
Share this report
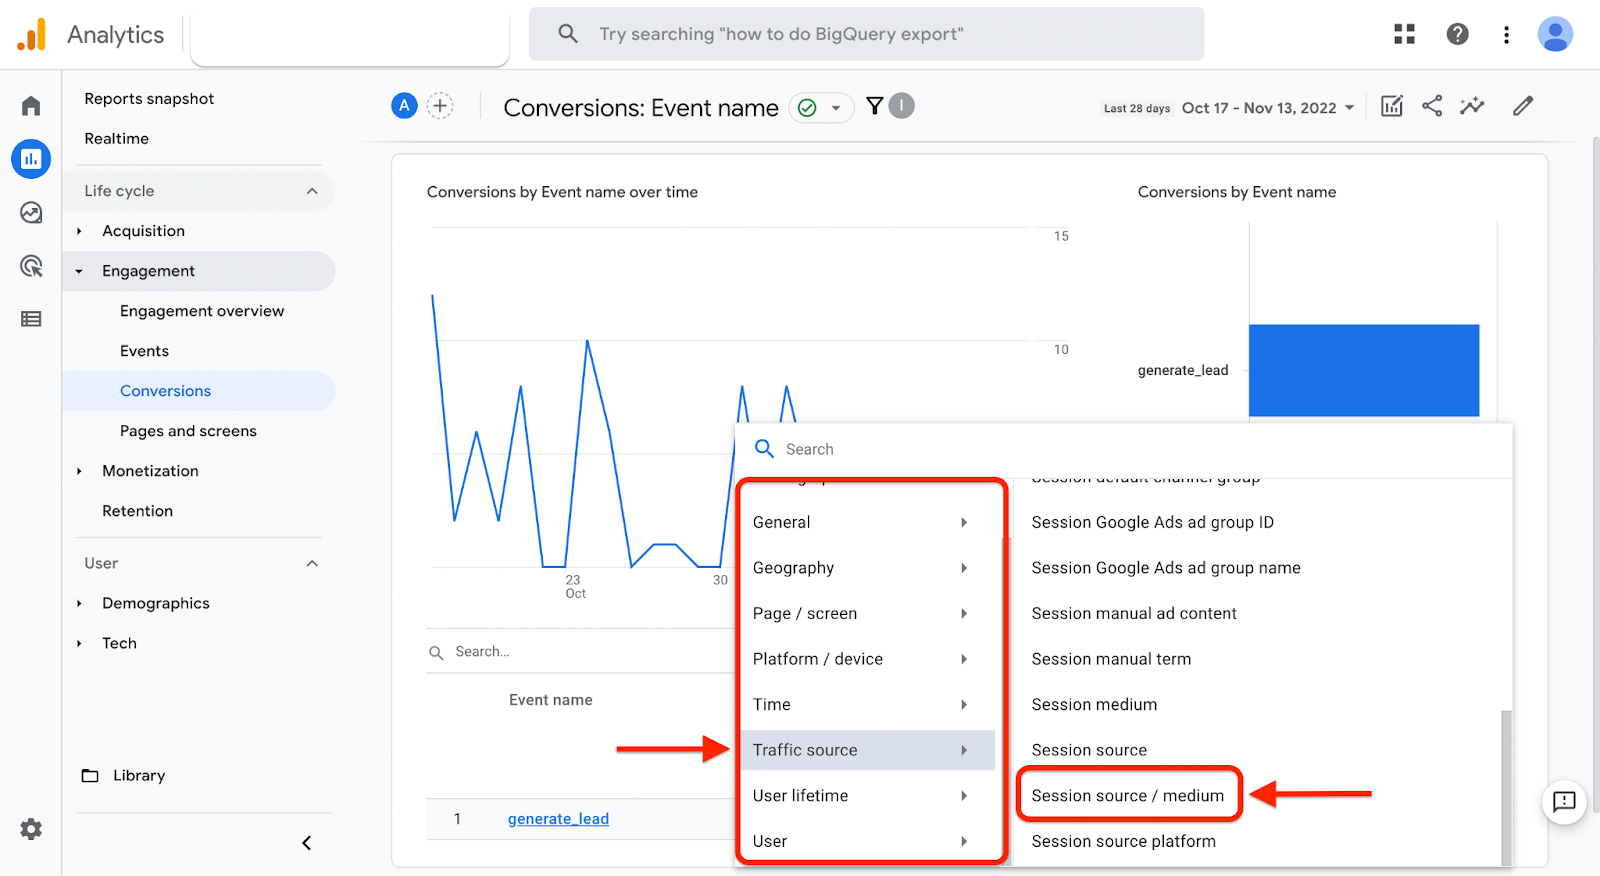[x=1432, y=106]
